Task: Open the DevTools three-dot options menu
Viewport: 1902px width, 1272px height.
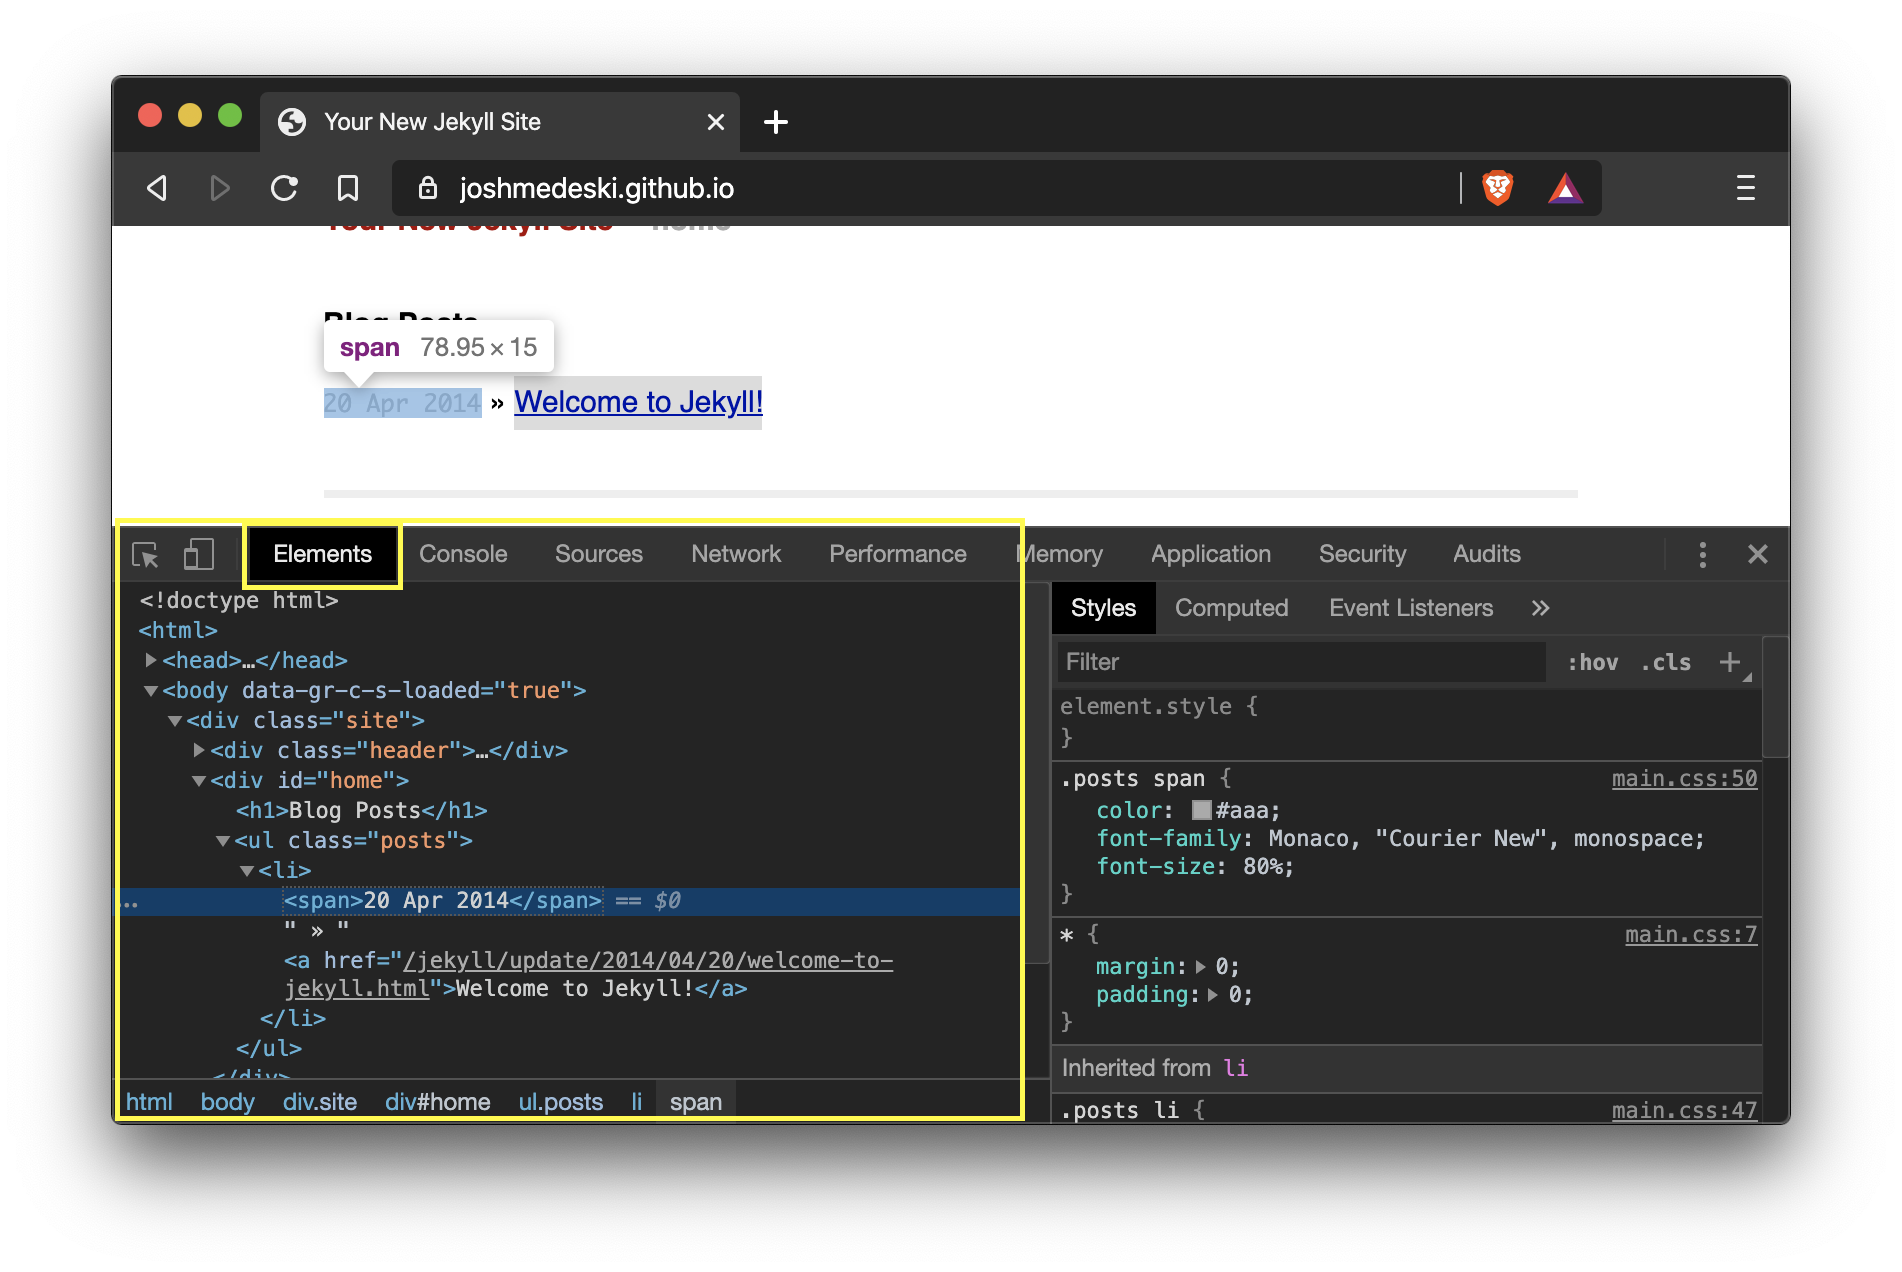Action: [x=1702, y=555]
